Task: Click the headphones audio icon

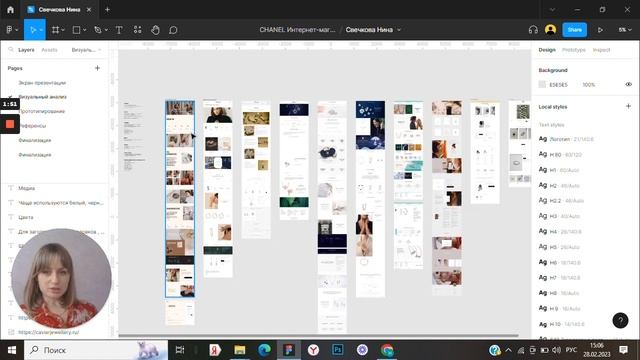Action: click(533, 30)
